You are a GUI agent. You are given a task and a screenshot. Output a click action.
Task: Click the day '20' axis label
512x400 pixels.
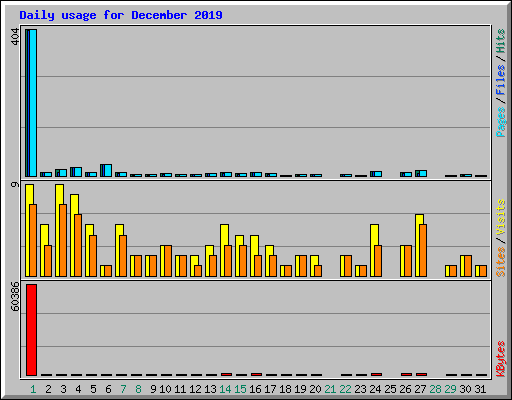(x=315, y=389)
